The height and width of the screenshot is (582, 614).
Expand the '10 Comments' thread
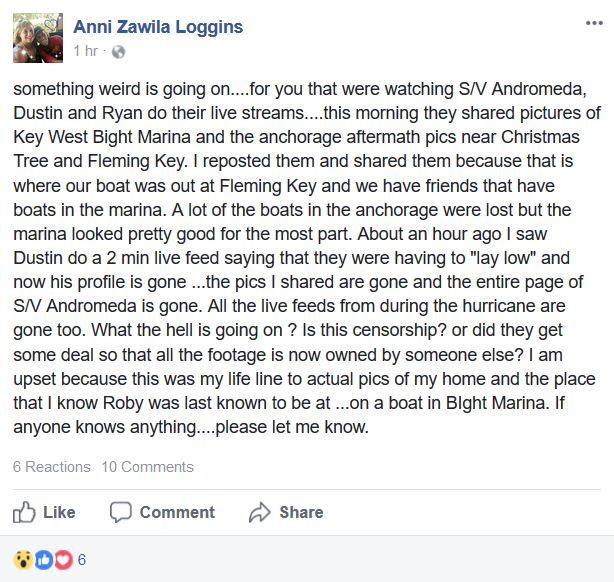(x=148, y=467)
